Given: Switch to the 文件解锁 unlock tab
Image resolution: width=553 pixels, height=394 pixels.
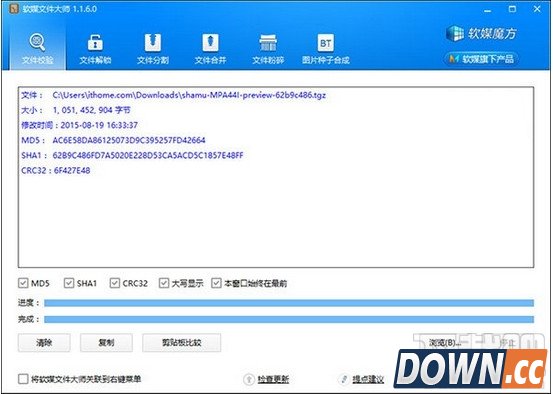Looking at the screenshot, I should [95, 49].
